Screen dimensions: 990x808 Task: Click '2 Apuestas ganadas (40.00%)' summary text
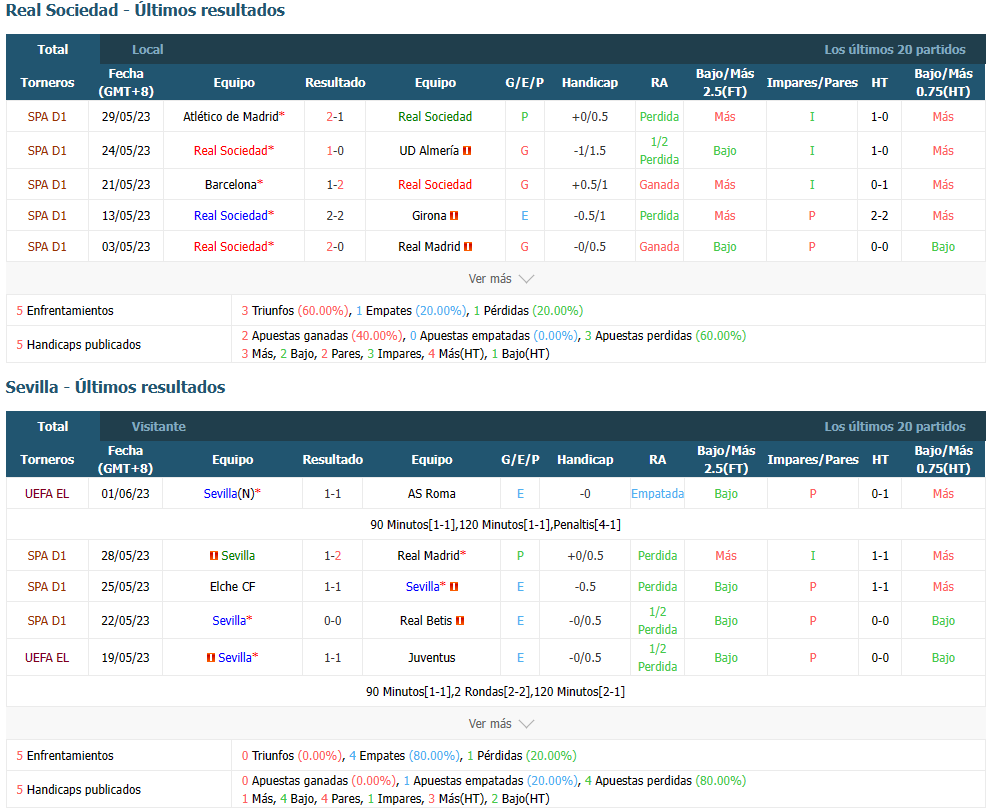click(322, 336)
